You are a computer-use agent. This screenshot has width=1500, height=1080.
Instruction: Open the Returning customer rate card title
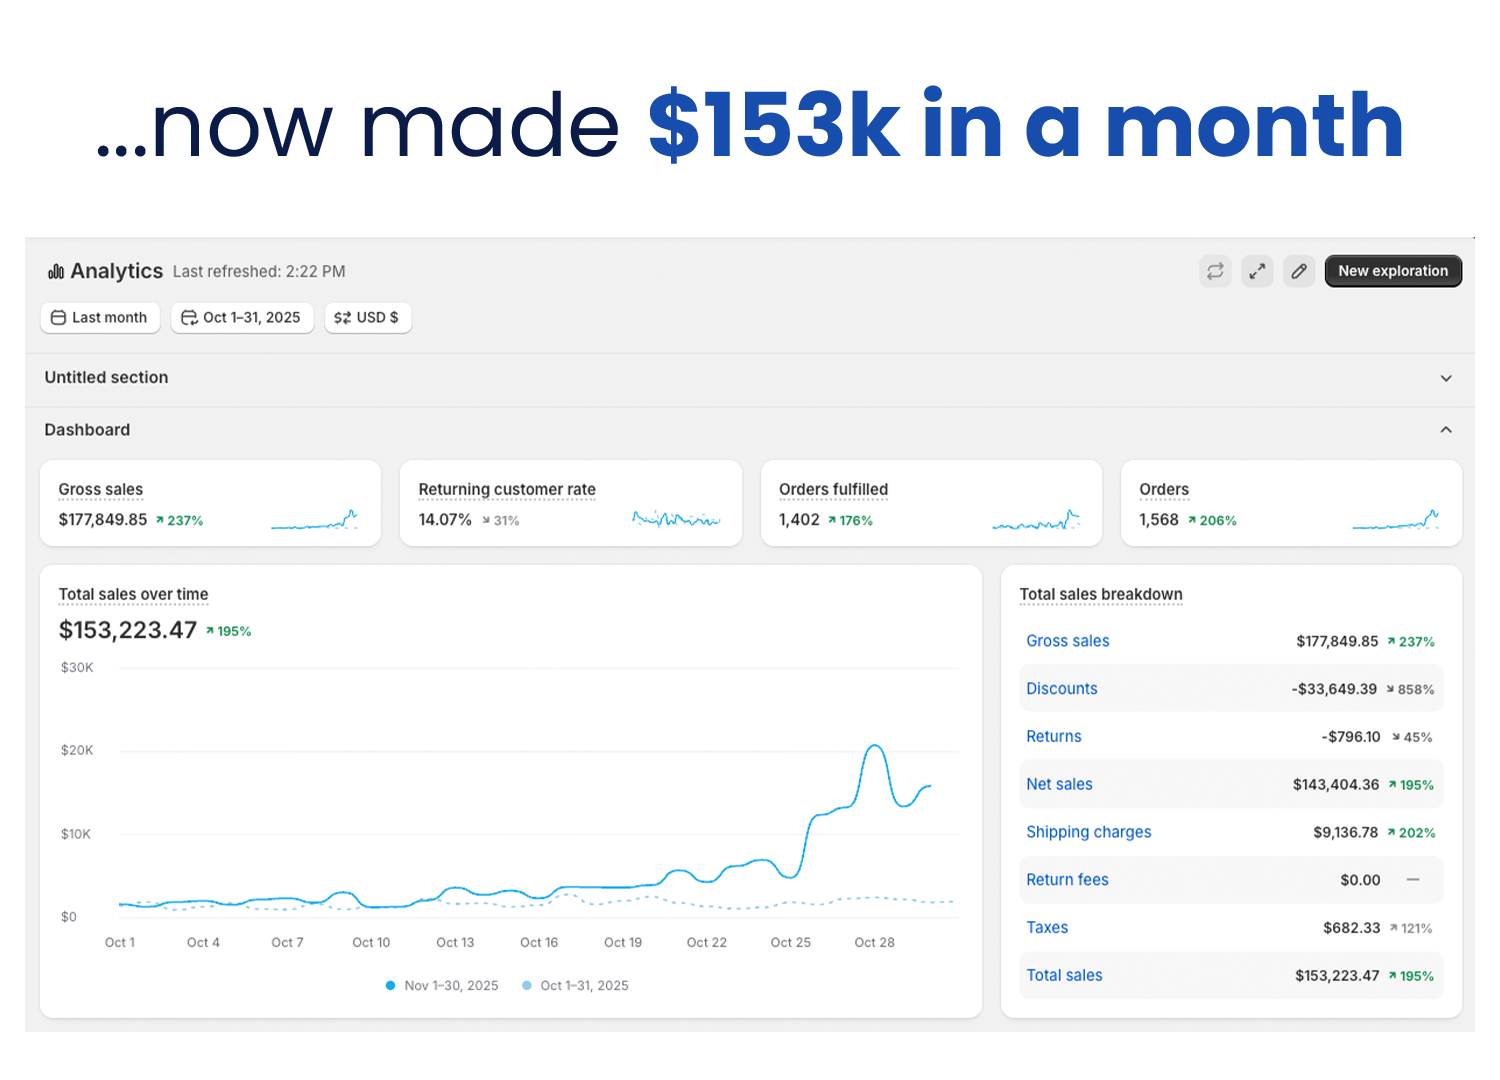[507, 490]
